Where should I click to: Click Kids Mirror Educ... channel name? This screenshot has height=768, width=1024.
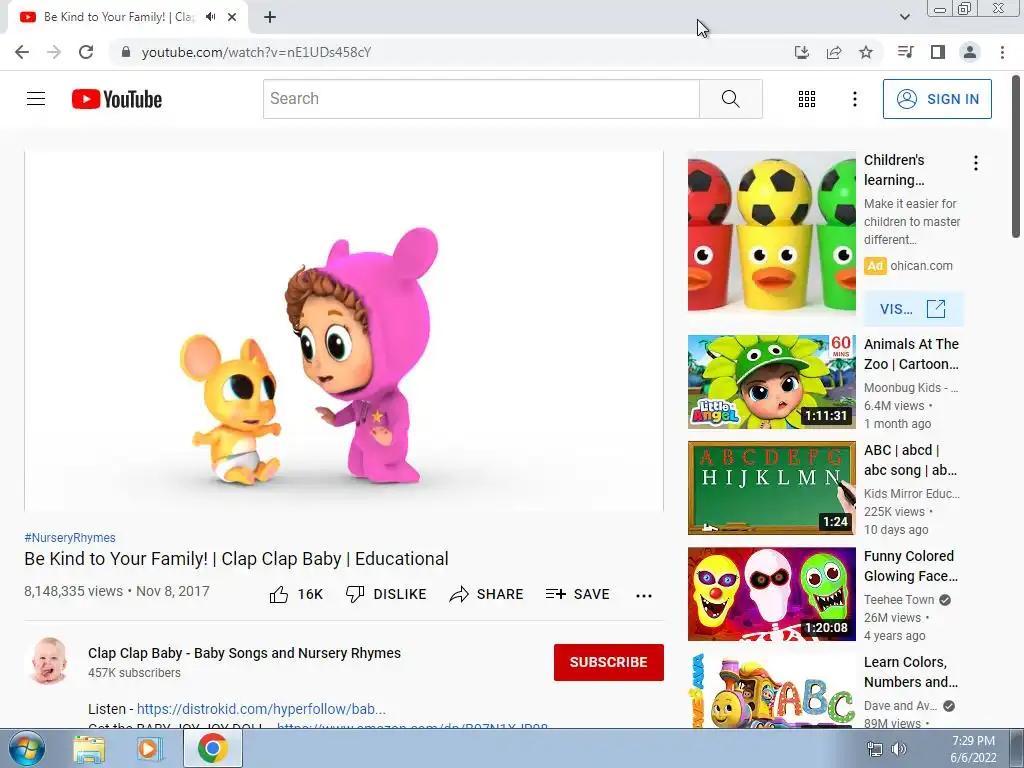(x=912, y=494)
